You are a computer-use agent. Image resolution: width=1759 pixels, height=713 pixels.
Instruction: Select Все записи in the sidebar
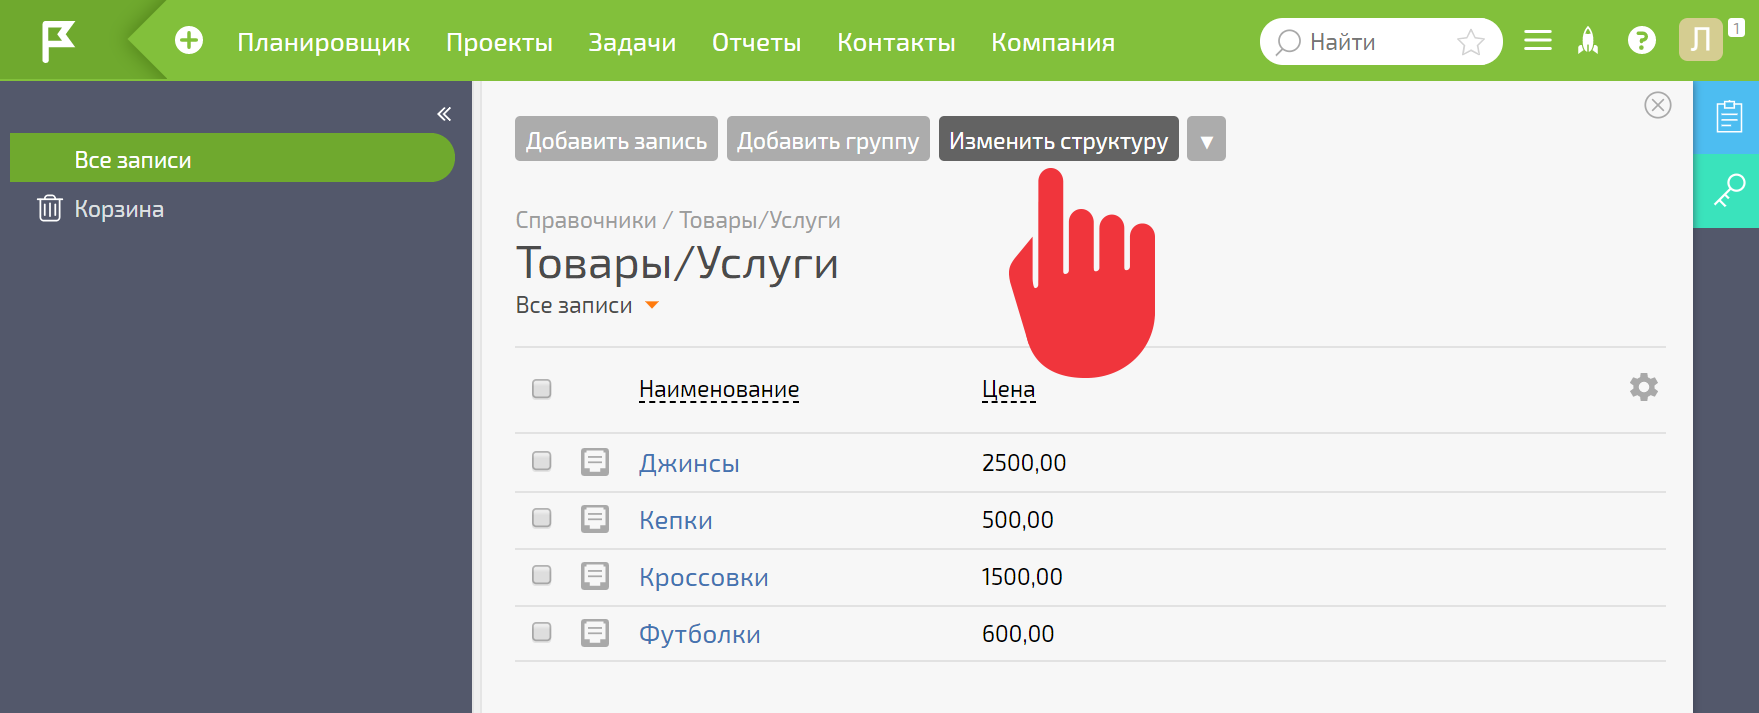point(232,158)
